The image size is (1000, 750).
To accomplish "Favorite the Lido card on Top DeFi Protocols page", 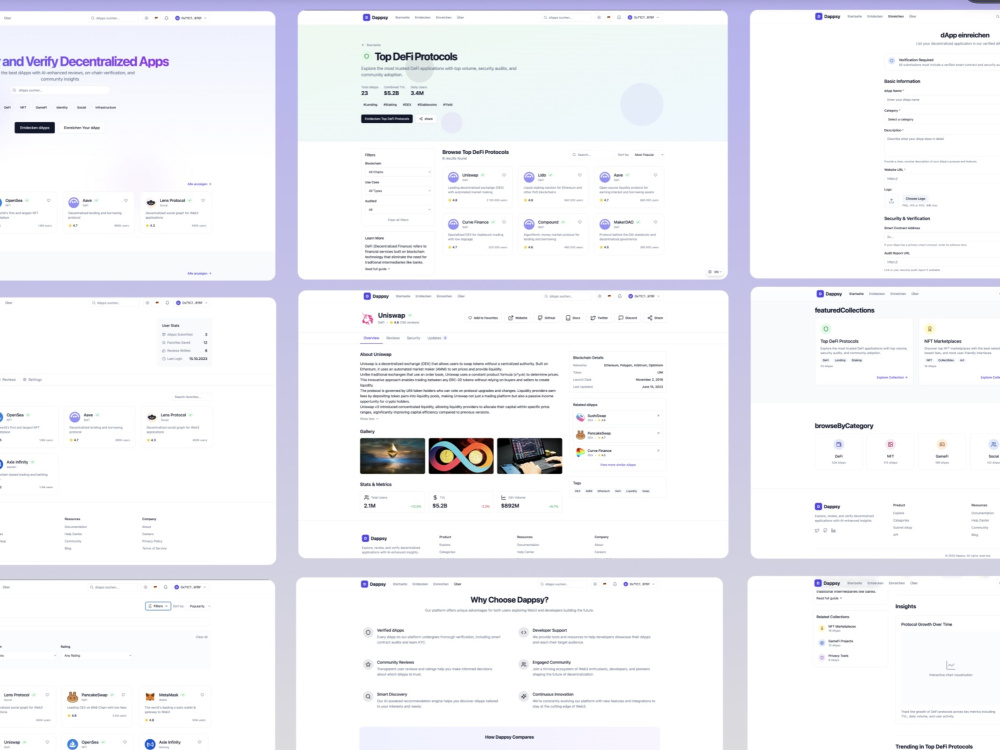I will point(580,175).
